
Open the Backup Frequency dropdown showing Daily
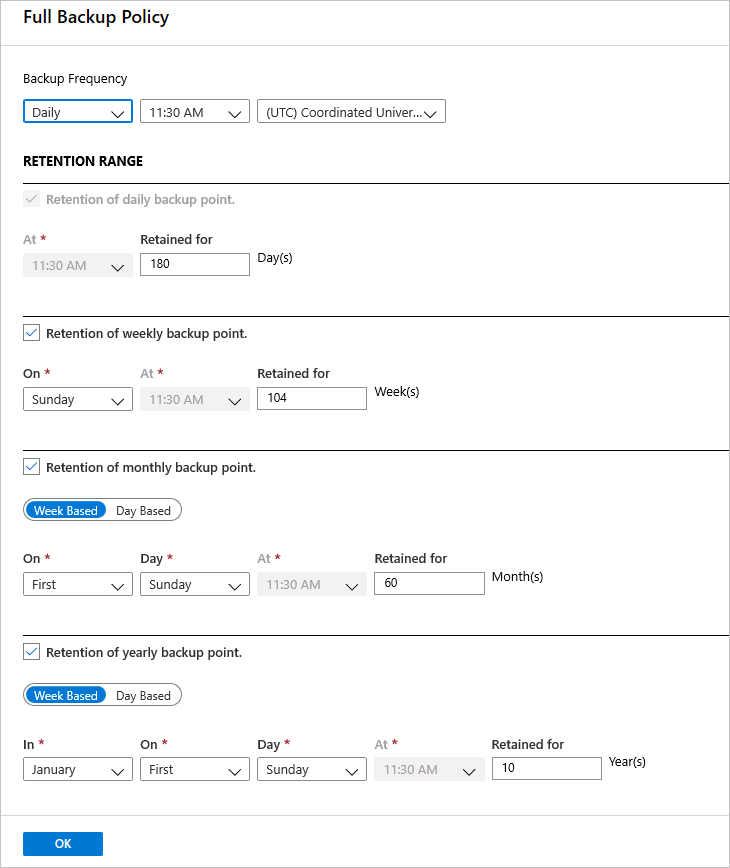tap(77, 111)
